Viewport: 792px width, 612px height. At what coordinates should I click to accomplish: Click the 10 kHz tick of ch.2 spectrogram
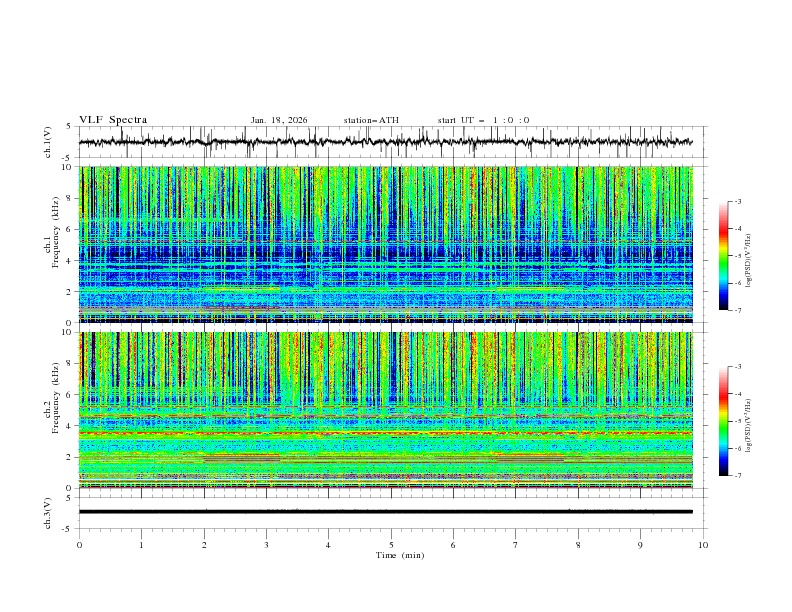[x=70, y=332]
